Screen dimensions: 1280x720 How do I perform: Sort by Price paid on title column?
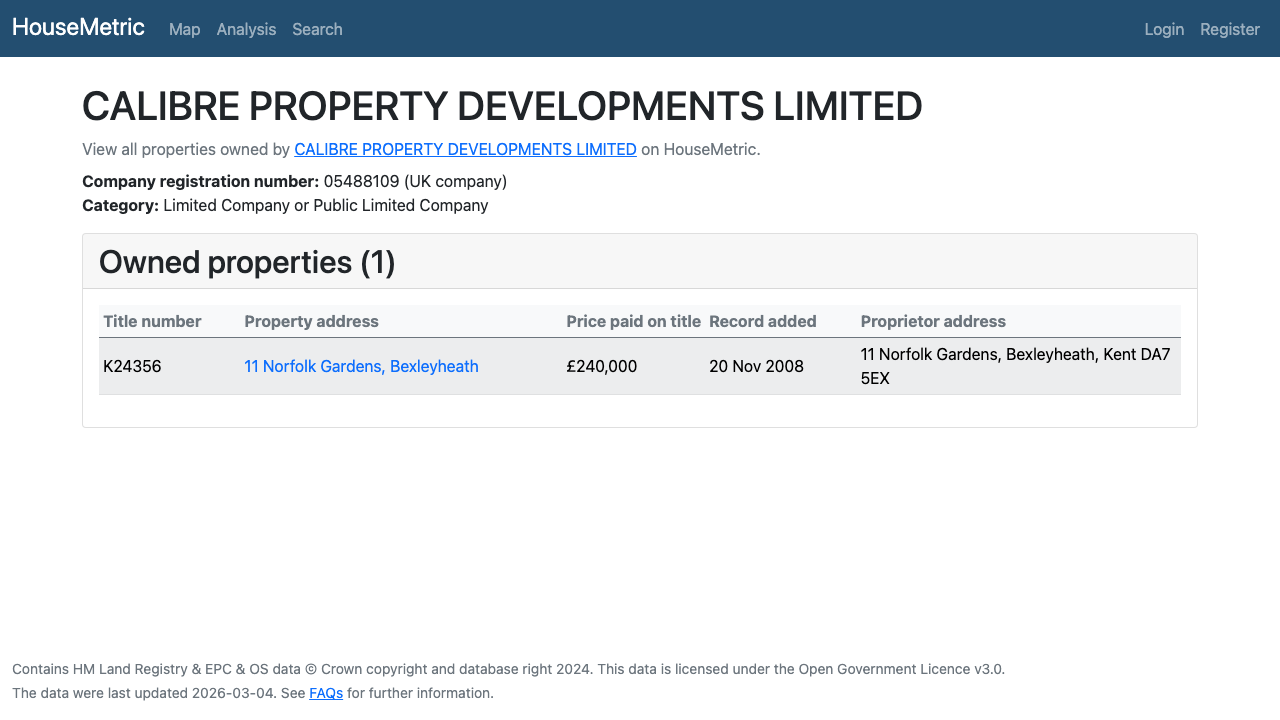click(634, 321)
